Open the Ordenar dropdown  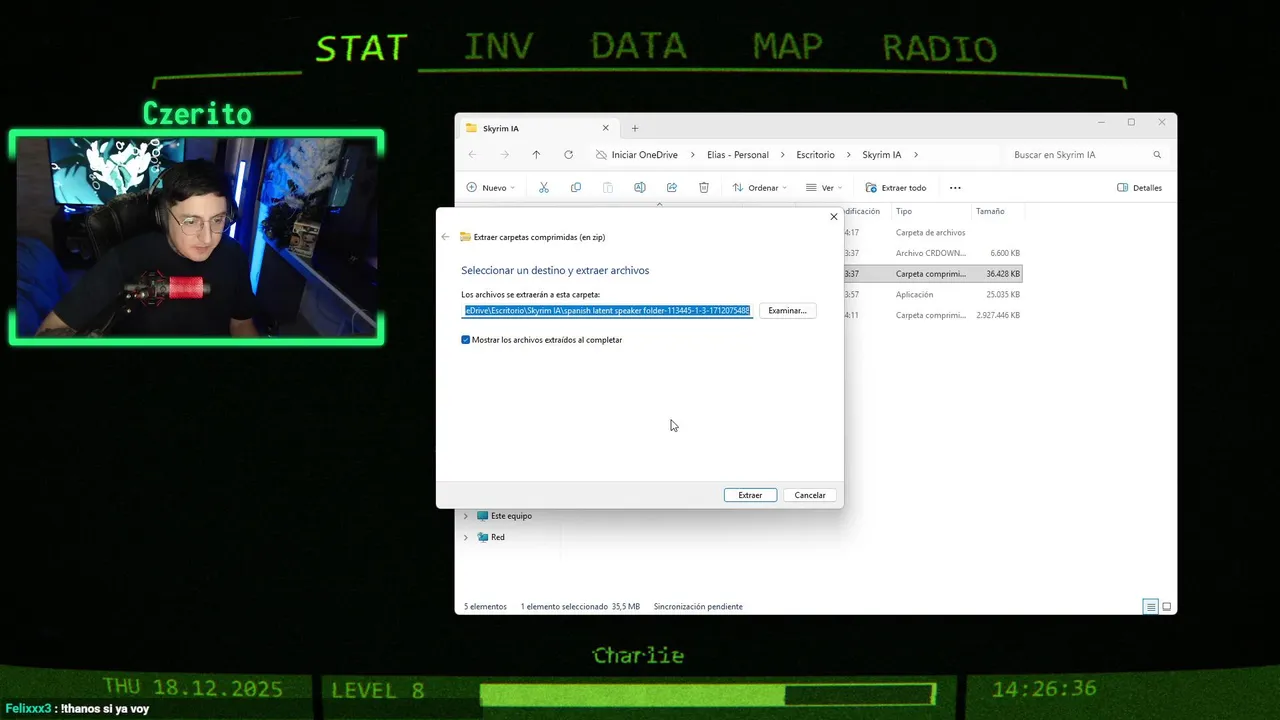point(759,188)
